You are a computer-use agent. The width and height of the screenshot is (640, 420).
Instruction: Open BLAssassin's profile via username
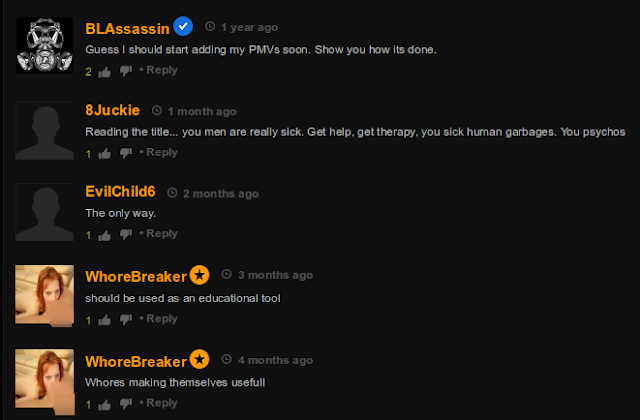pos(127,29)
